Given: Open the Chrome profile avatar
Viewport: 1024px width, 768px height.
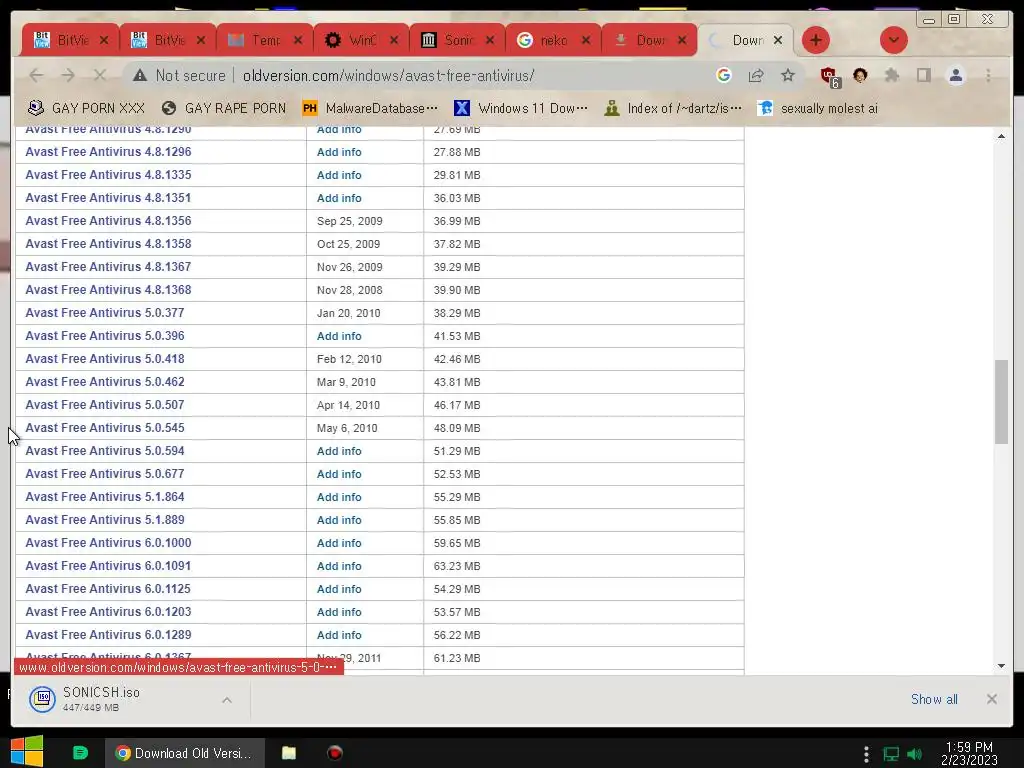Looking at the screenshot, I should click(955, 76).
